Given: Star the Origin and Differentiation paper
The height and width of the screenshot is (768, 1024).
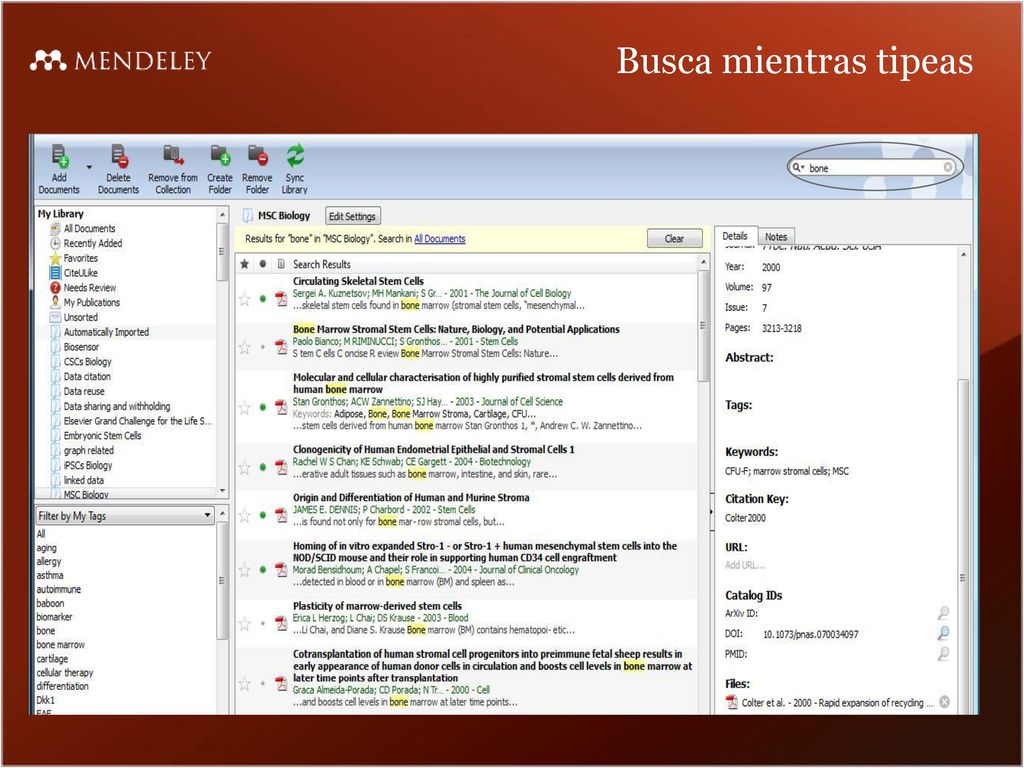Looking at the screenshot, I should point(244,515).
